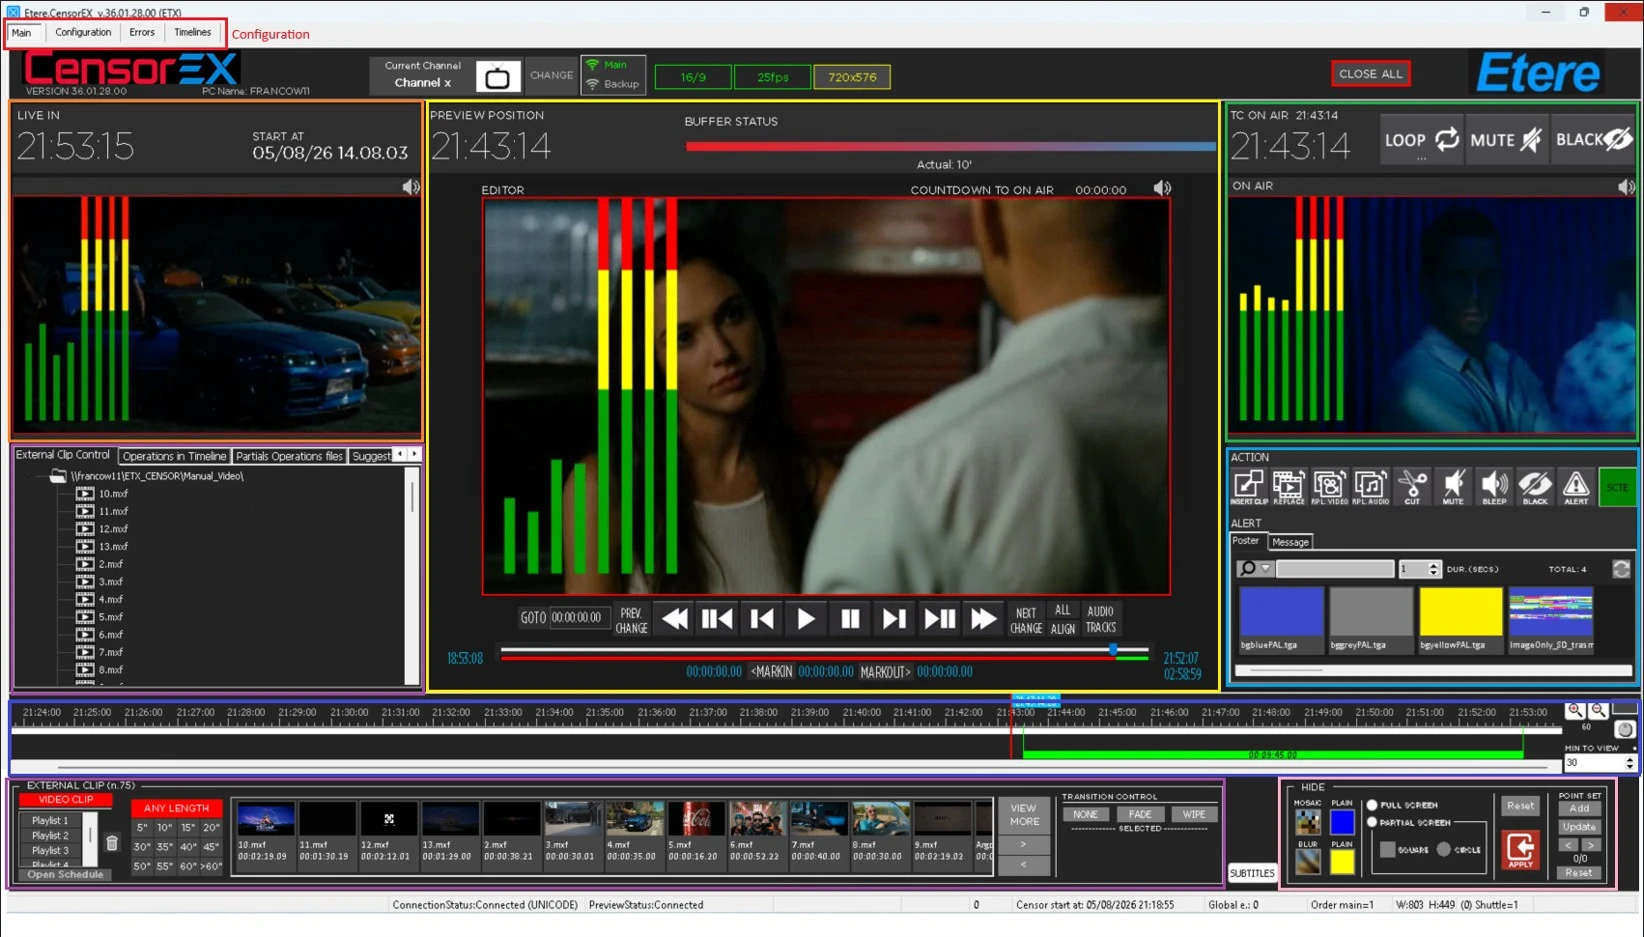Select the 5.mxf Coca-Cola clip thumbnail
The width and height of the screenshot is (1644, 937).
(x=696, y=819)
